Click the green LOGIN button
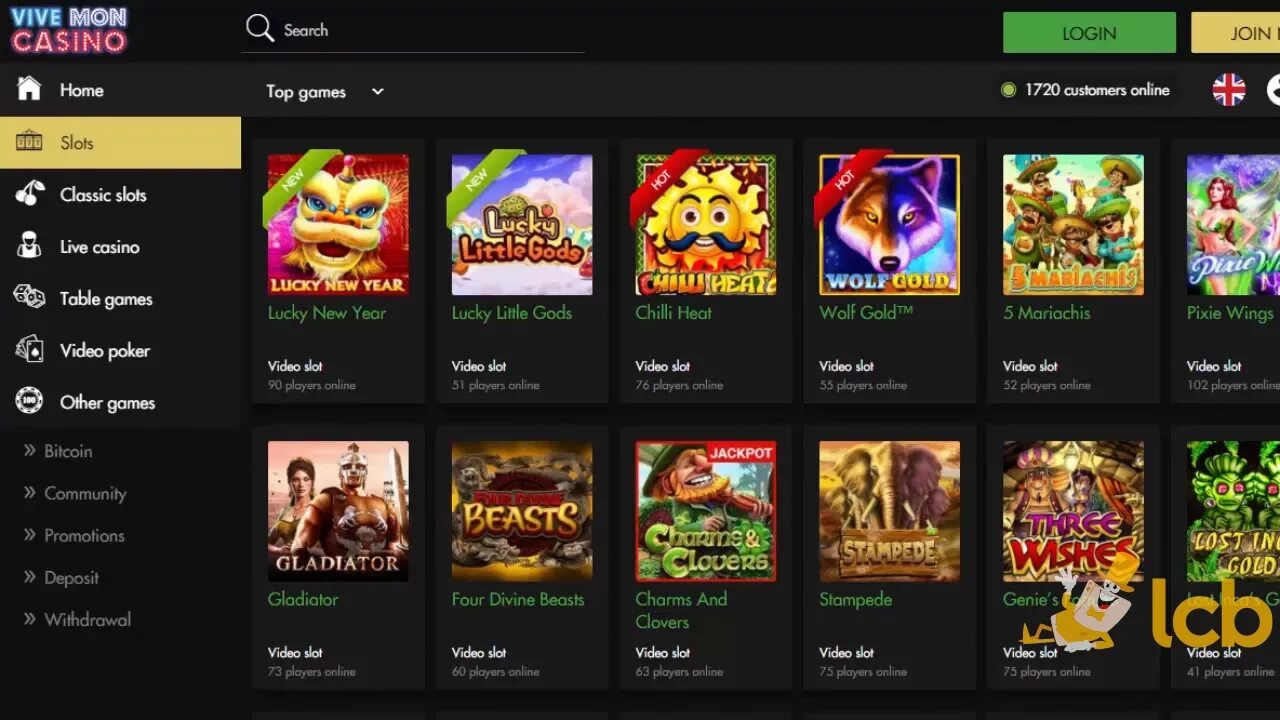Screen dimensions: 1280x720 pos(1089,33)
